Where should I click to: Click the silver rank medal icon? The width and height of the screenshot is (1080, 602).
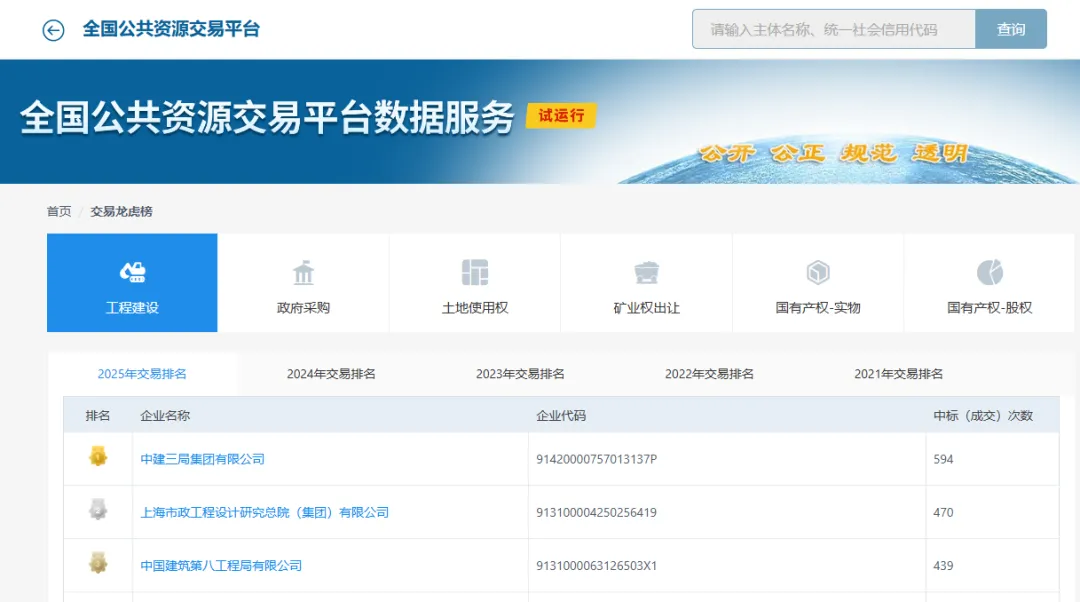tap(98, 510)
